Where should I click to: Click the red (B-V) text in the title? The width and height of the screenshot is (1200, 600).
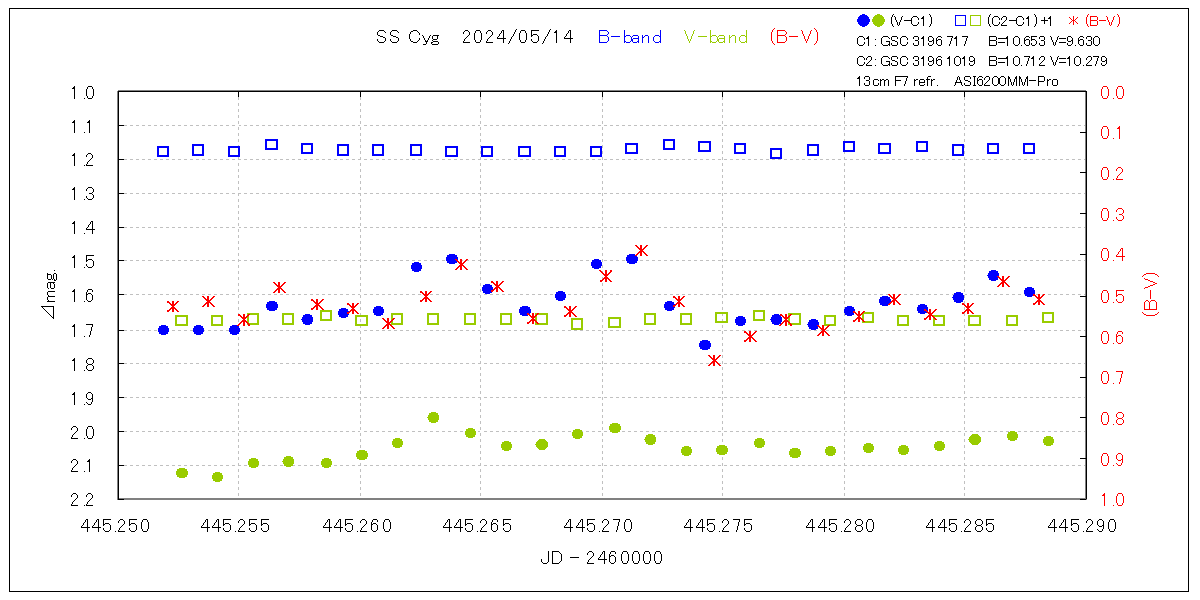[794, 37]
